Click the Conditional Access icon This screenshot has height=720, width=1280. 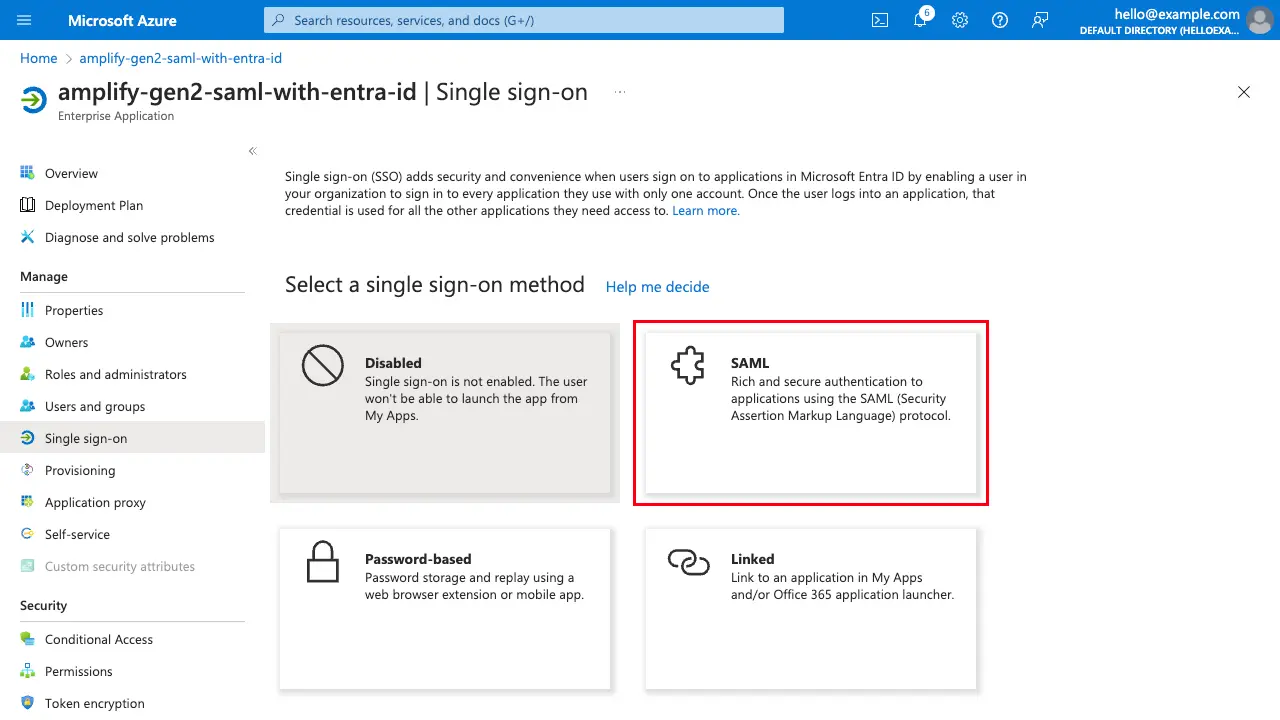coord(28,639)
